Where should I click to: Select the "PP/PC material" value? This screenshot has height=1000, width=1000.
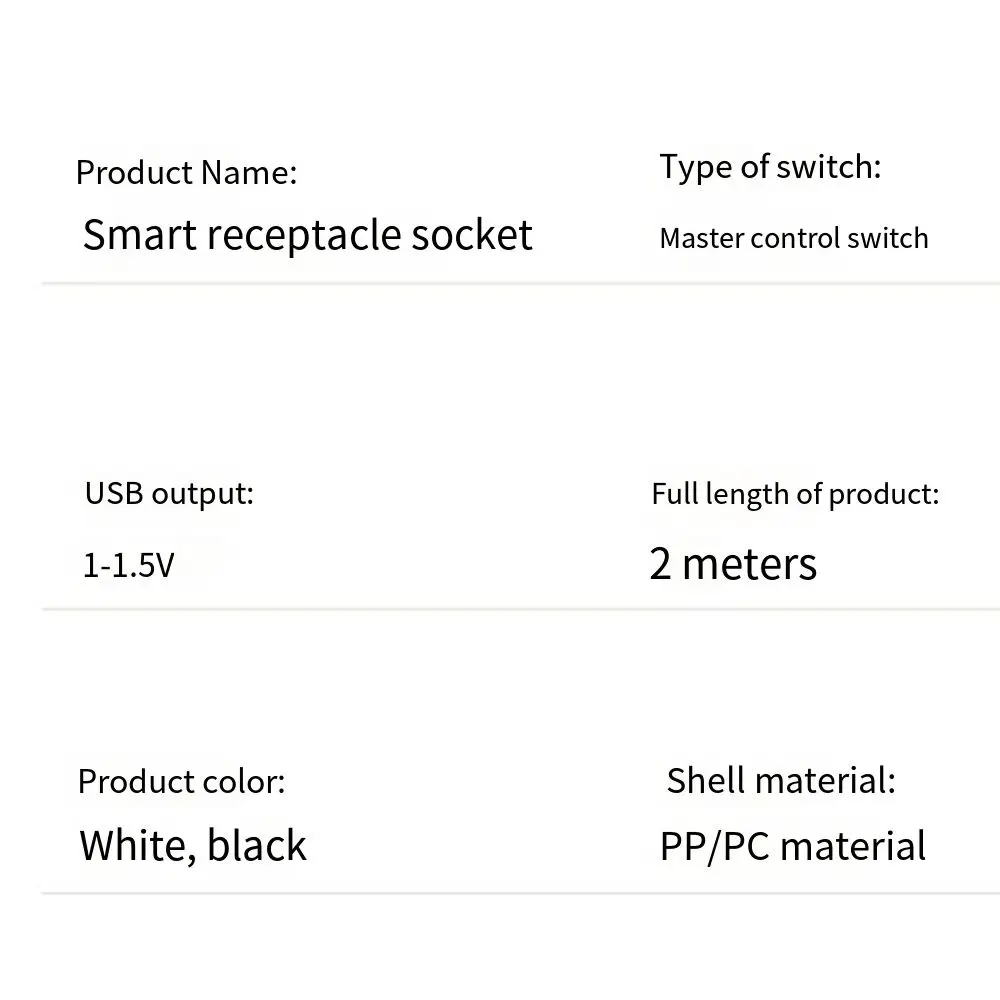793,846
